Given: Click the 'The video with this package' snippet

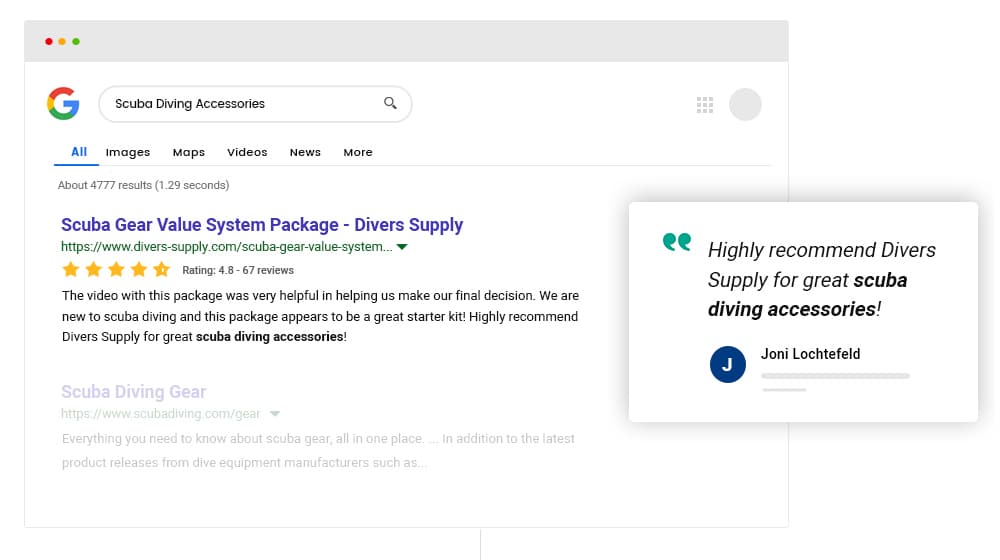Looking at the screenshot, I should [x=320, y=316].
